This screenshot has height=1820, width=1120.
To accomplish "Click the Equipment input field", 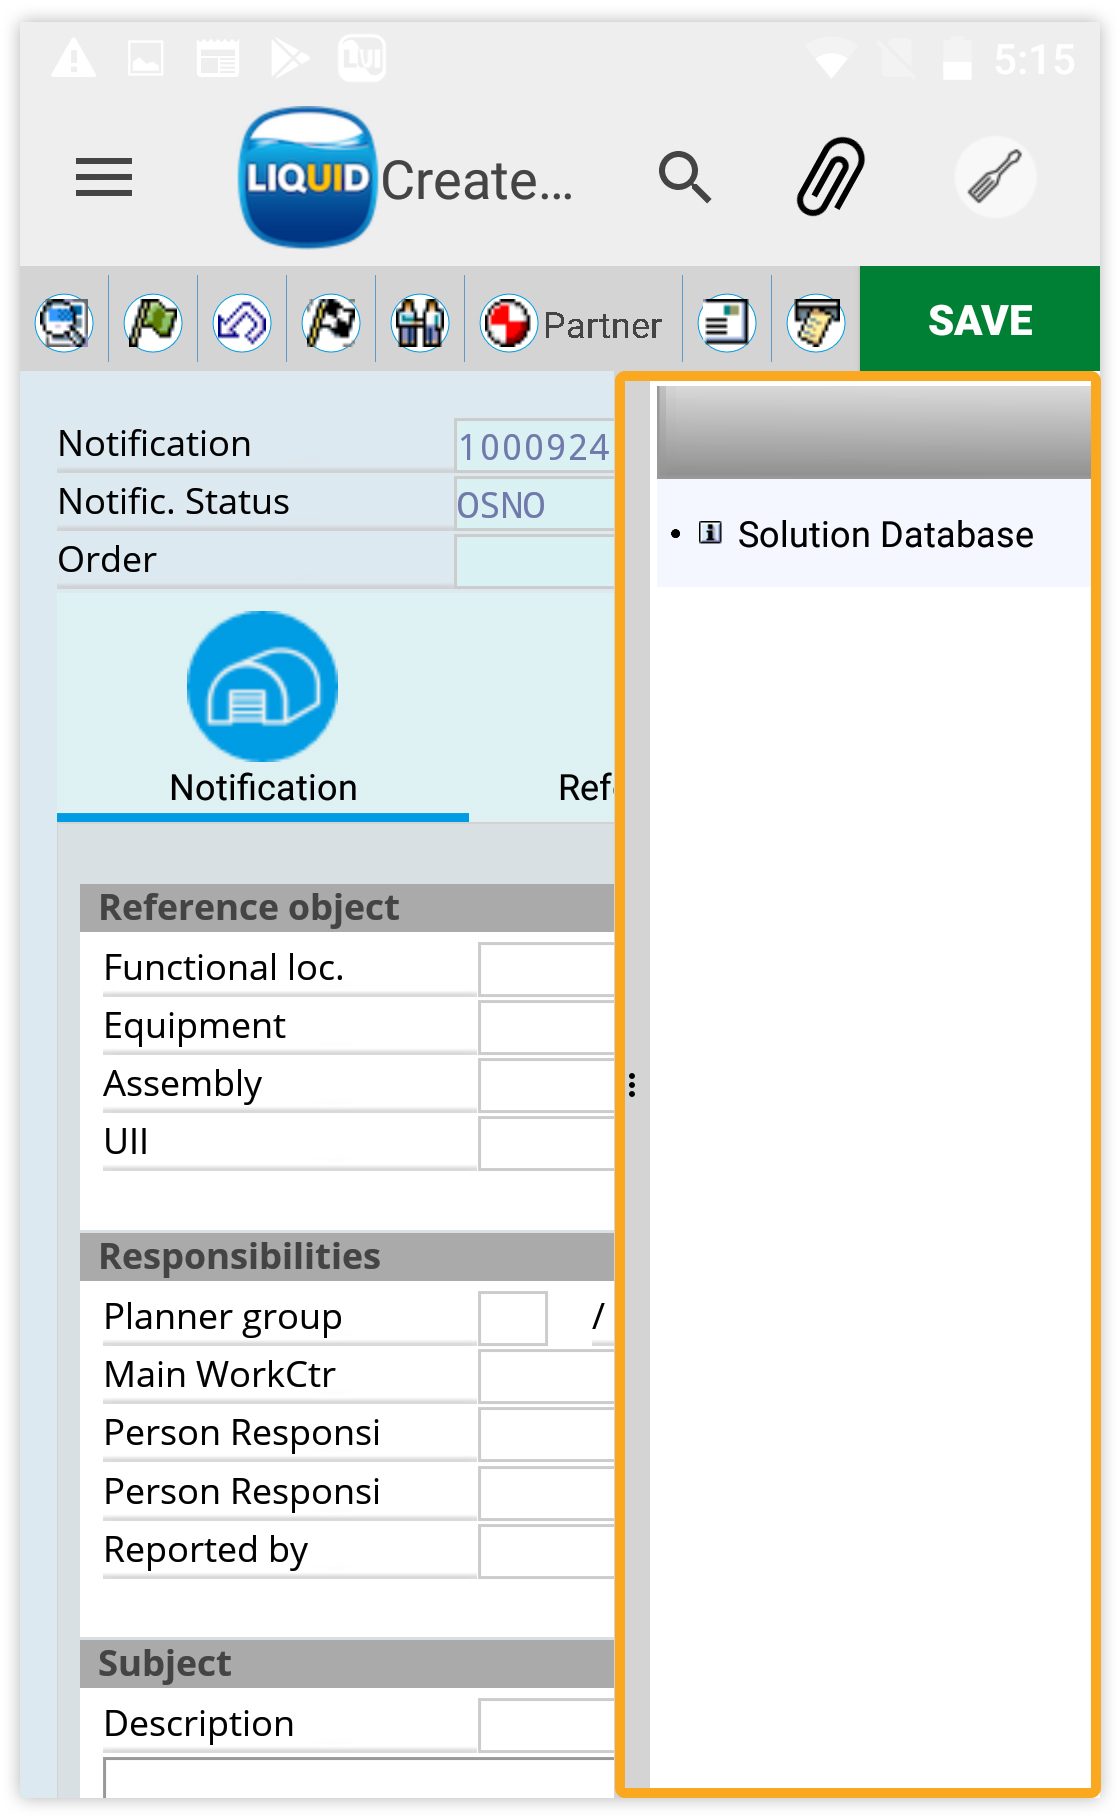I will coord(546,1027).
